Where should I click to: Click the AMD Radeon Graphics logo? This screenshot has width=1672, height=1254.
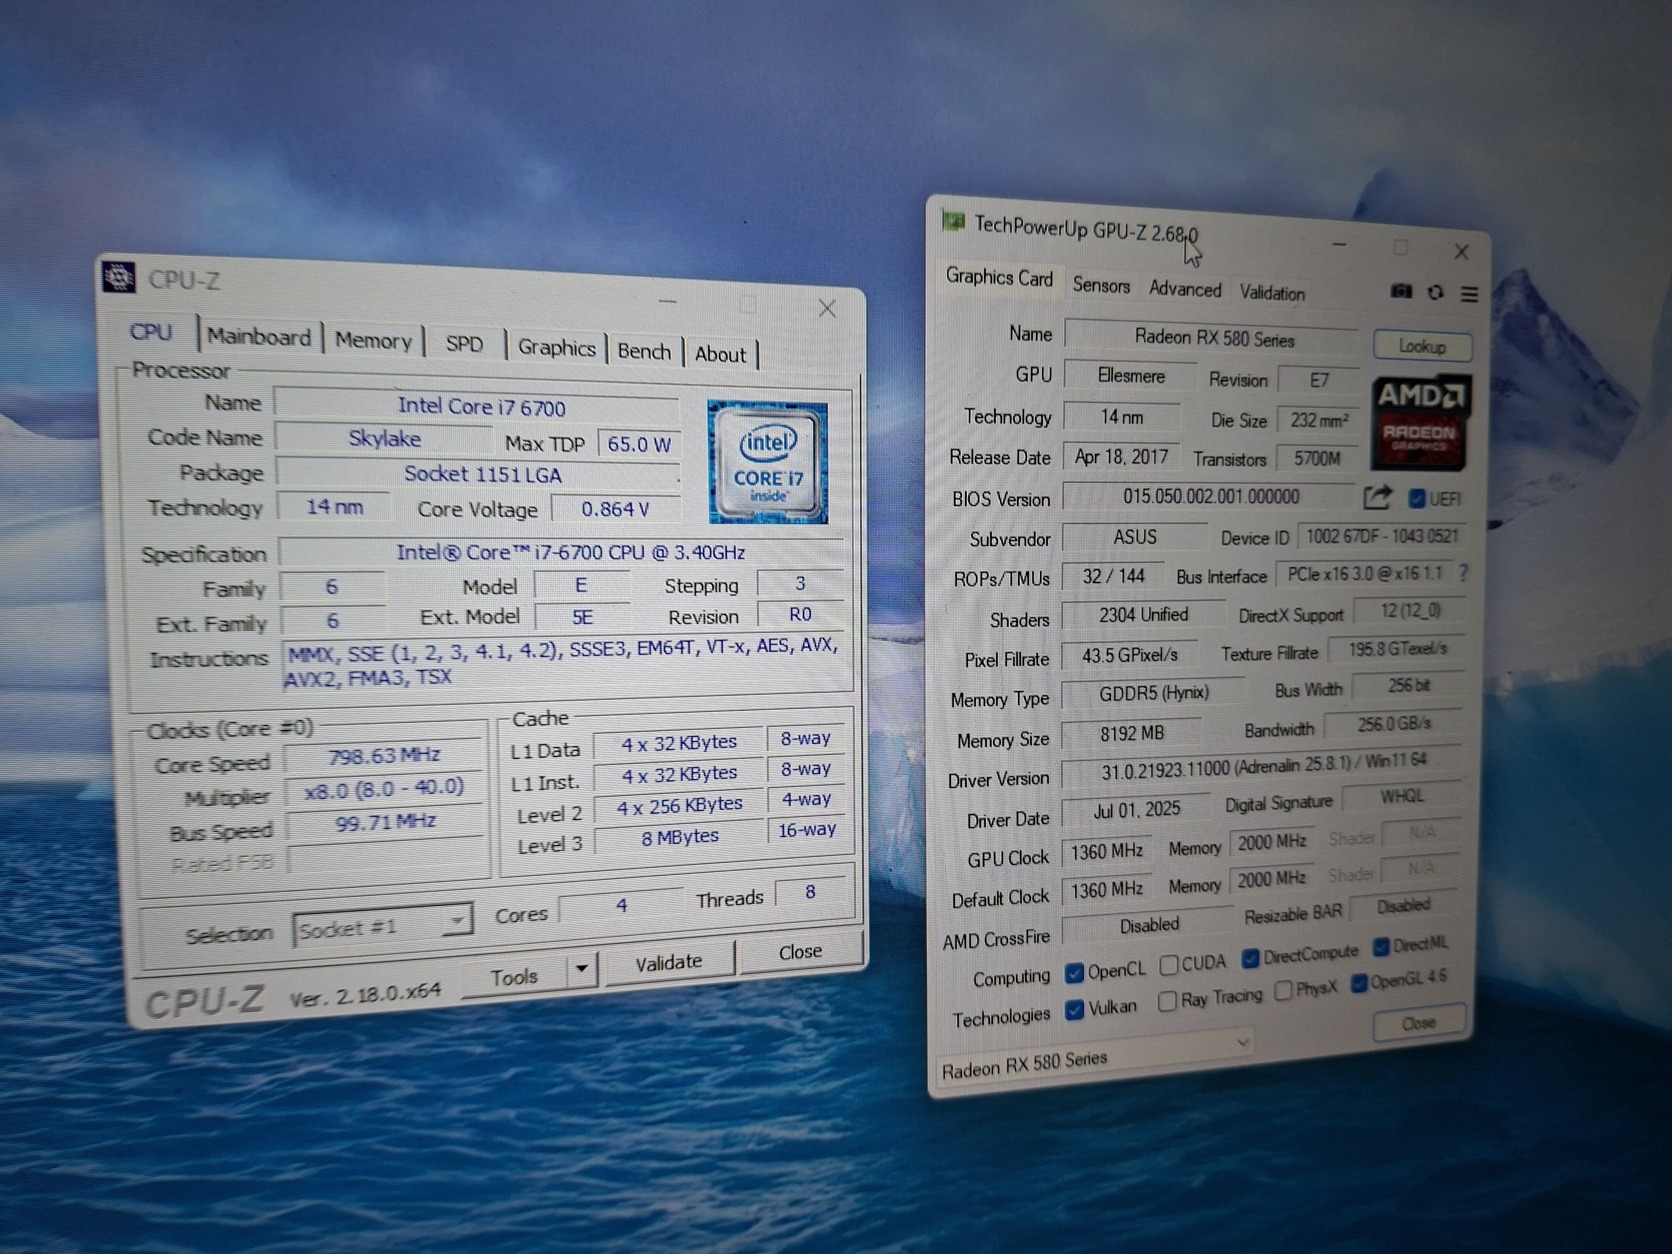(1420, 422)
